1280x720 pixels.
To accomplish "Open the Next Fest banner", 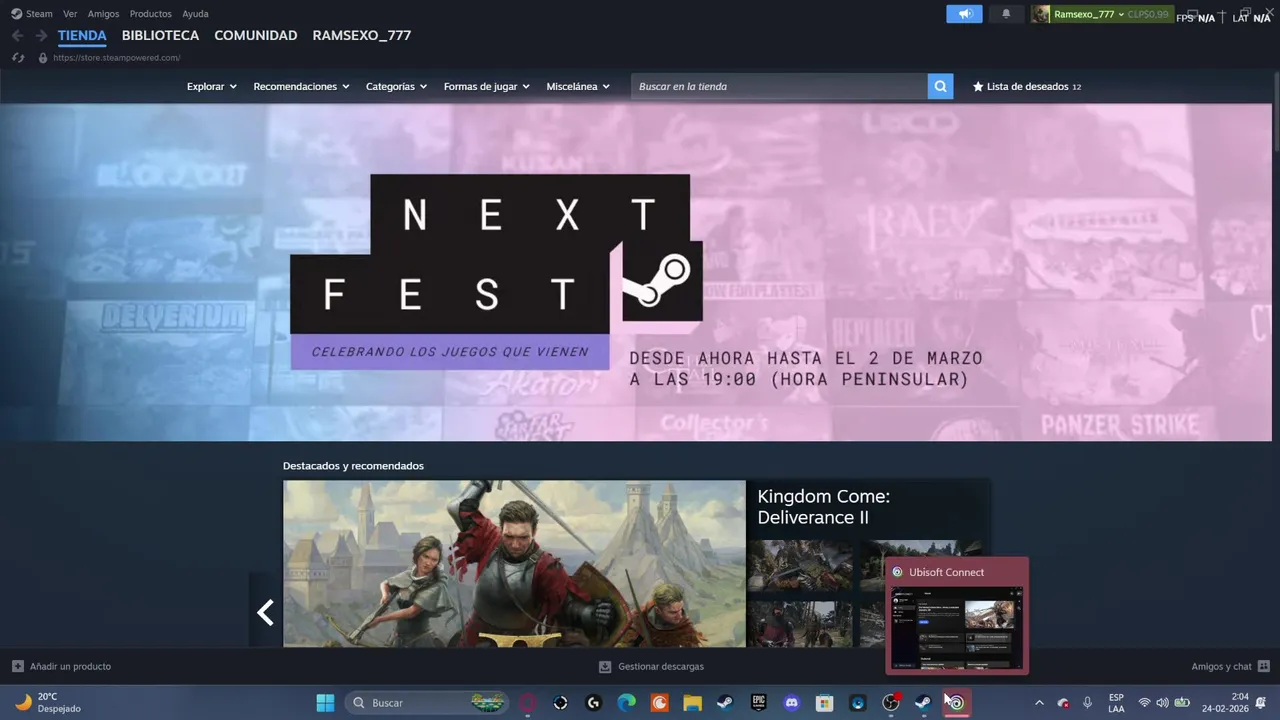I will pyautogui.click(x=636, y=272).
